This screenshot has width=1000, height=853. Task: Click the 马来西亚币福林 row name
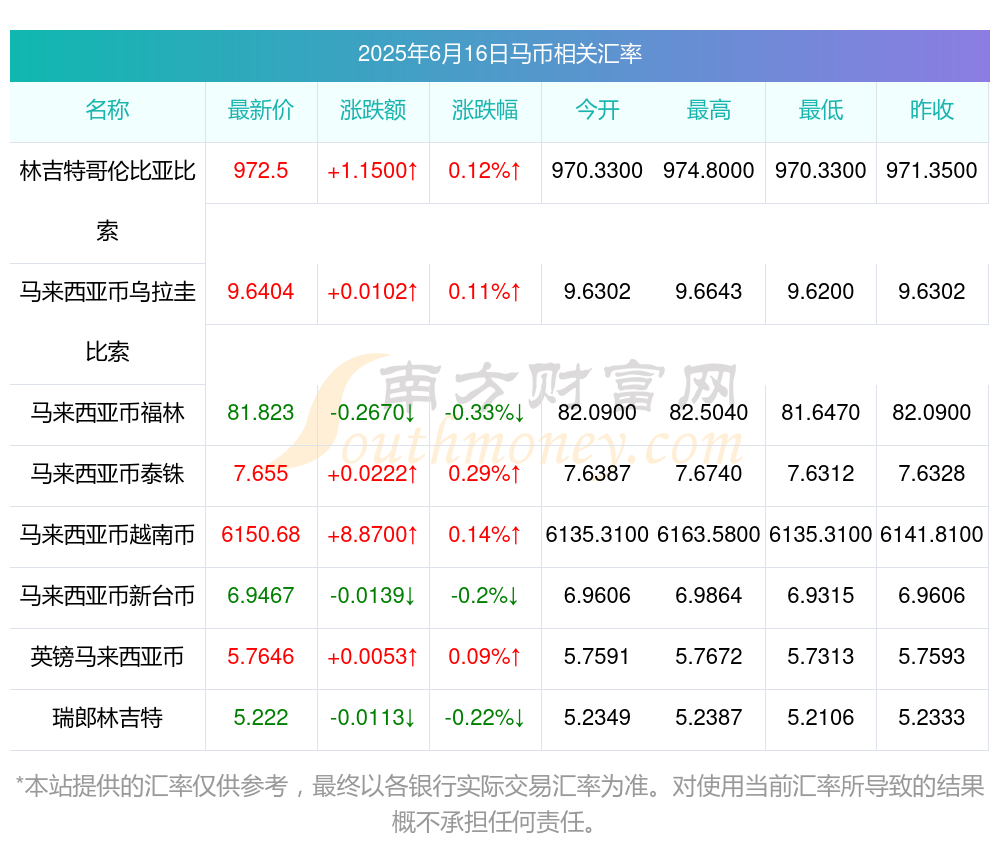107,413
